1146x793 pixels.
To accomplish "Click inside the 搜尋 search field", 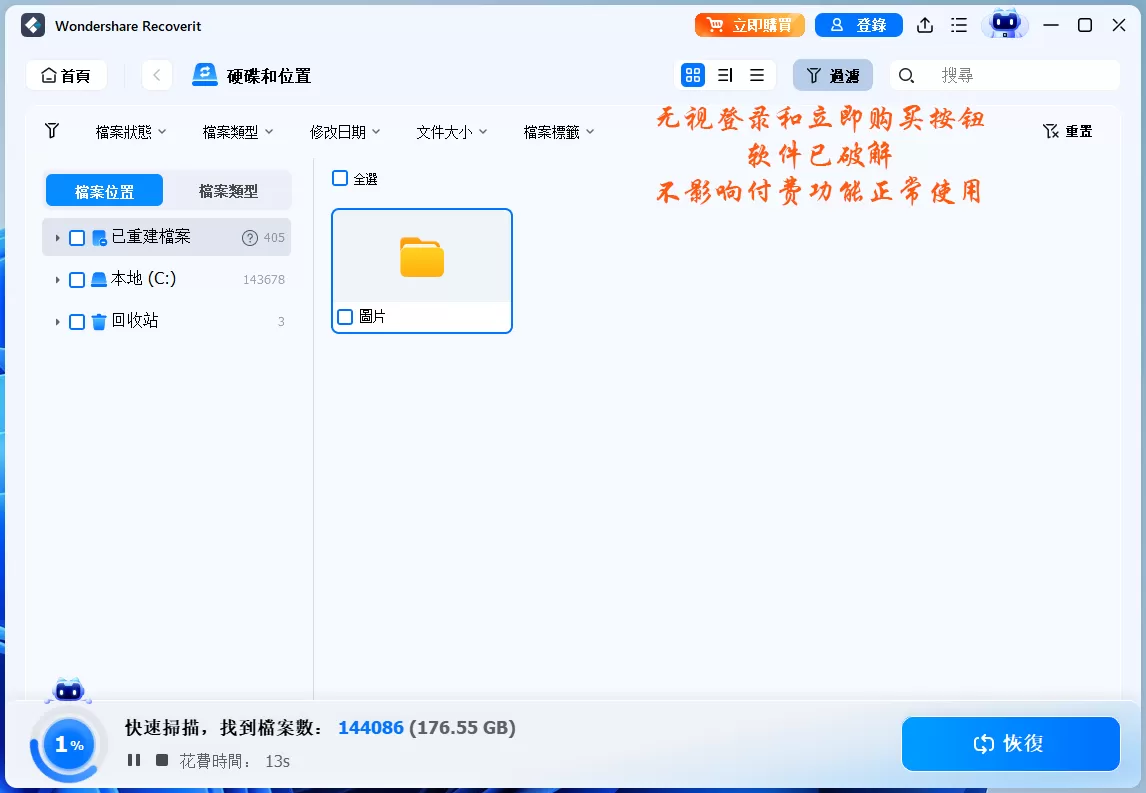I will click(x=1000, y=75).
